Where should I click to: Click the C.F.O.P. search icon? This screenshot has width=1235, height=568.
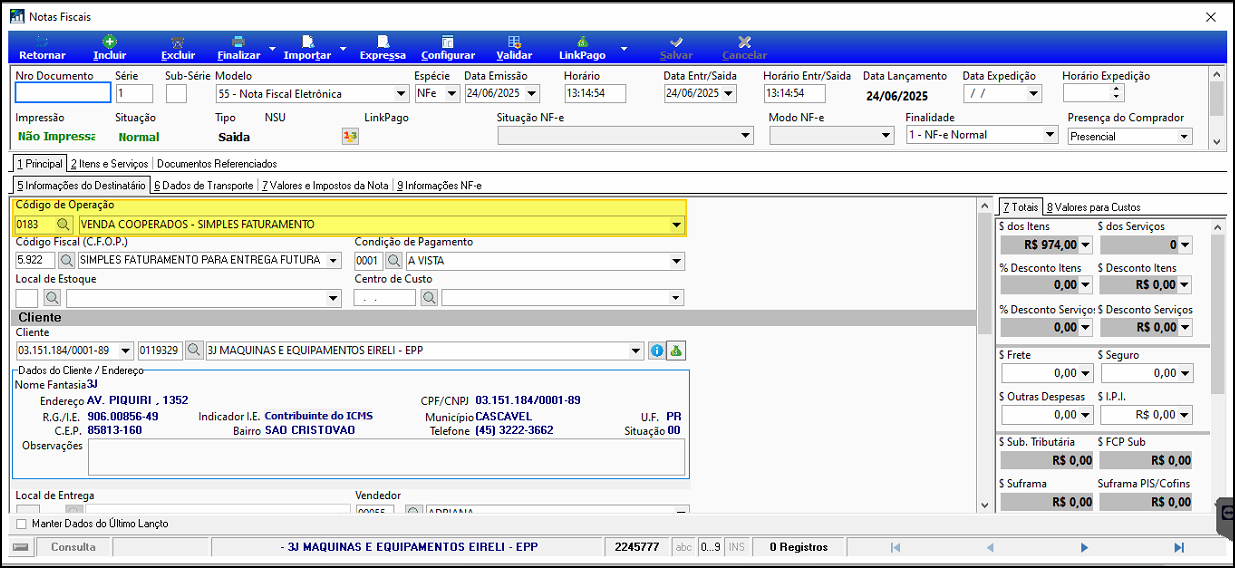pyautogui.click(x=67, y=260)
